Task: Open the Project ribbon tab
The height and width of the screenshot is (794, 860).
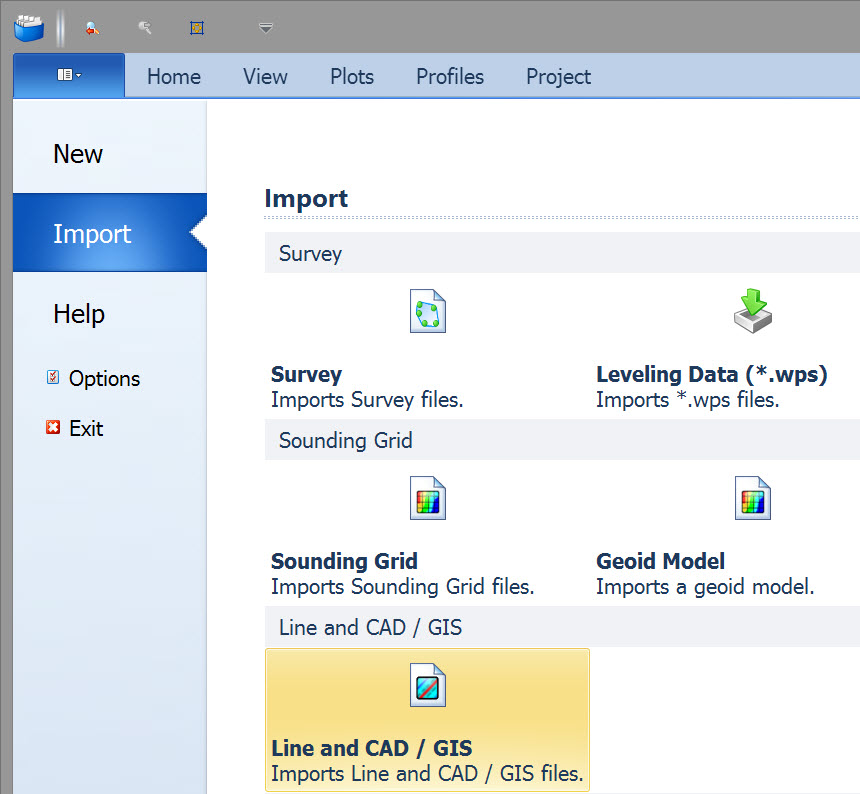Action: click(558, 77)
